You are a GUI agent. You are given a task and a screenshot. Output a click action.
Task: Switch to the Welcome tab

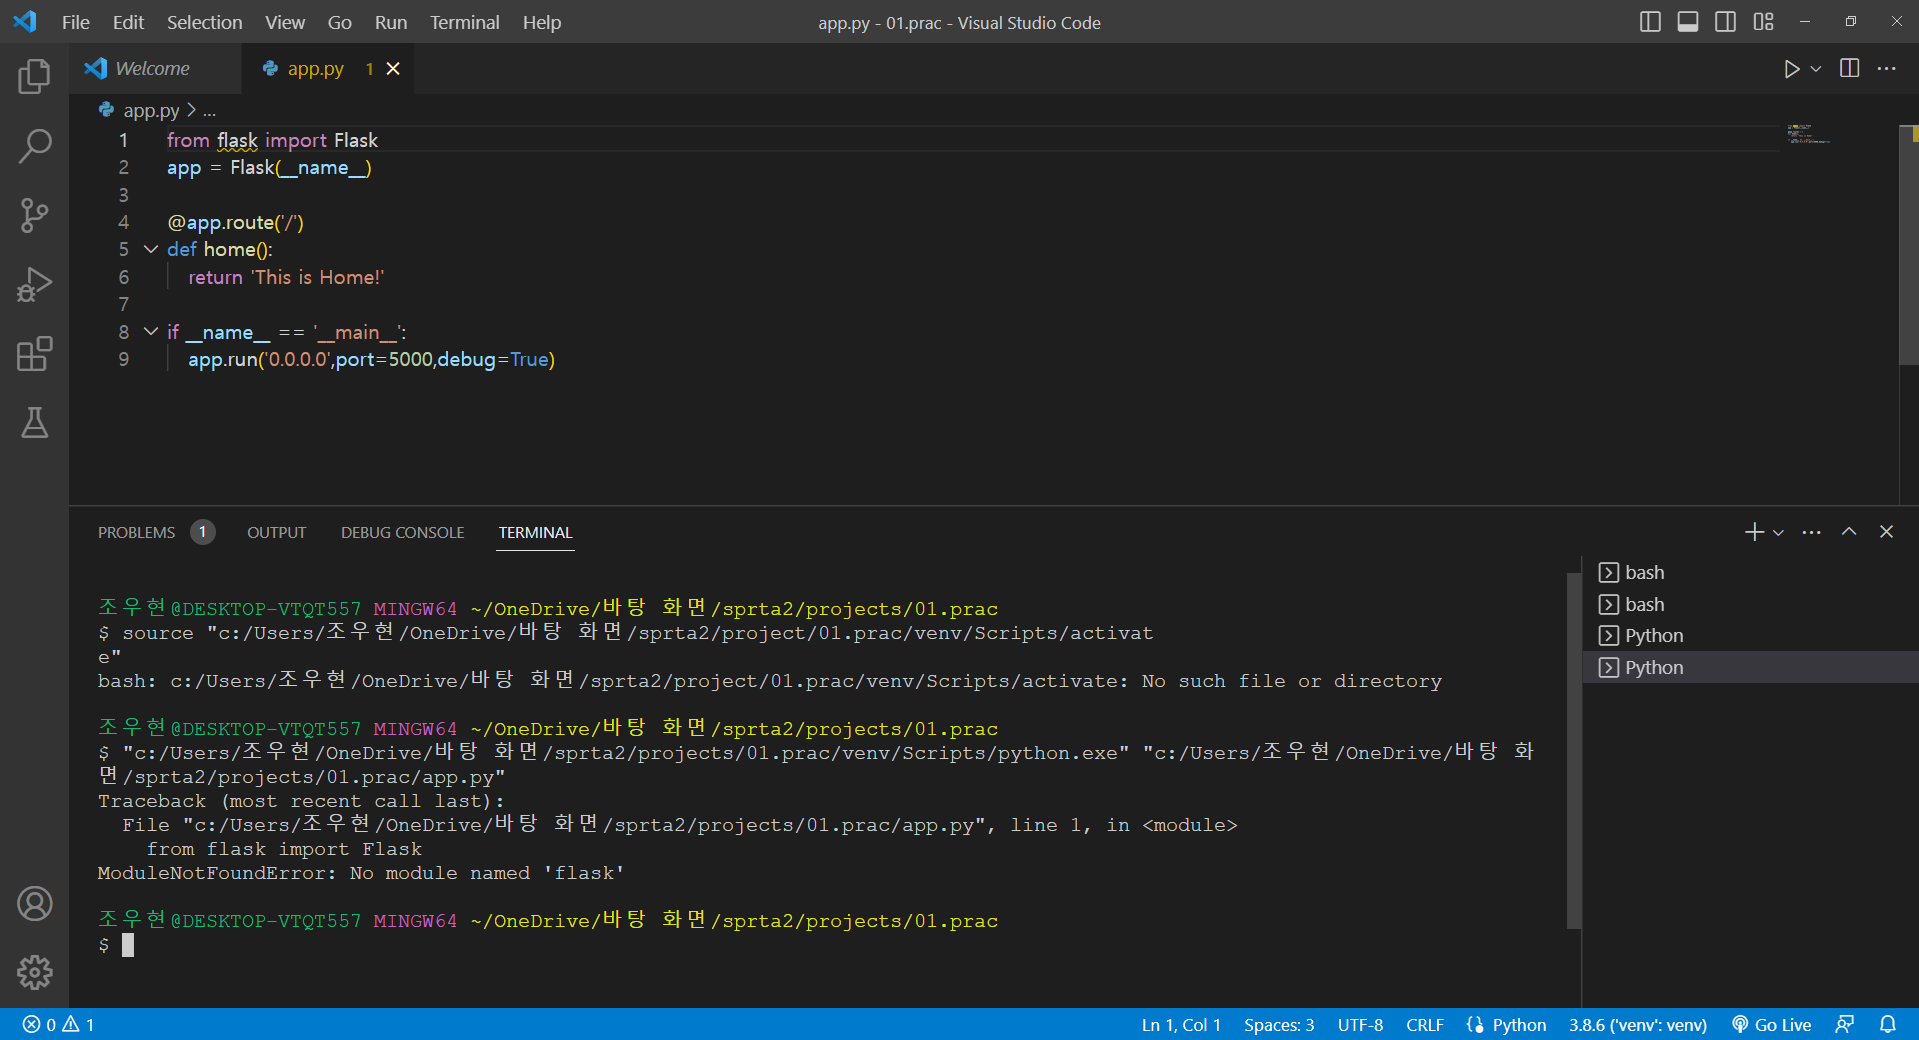point(155,69)
